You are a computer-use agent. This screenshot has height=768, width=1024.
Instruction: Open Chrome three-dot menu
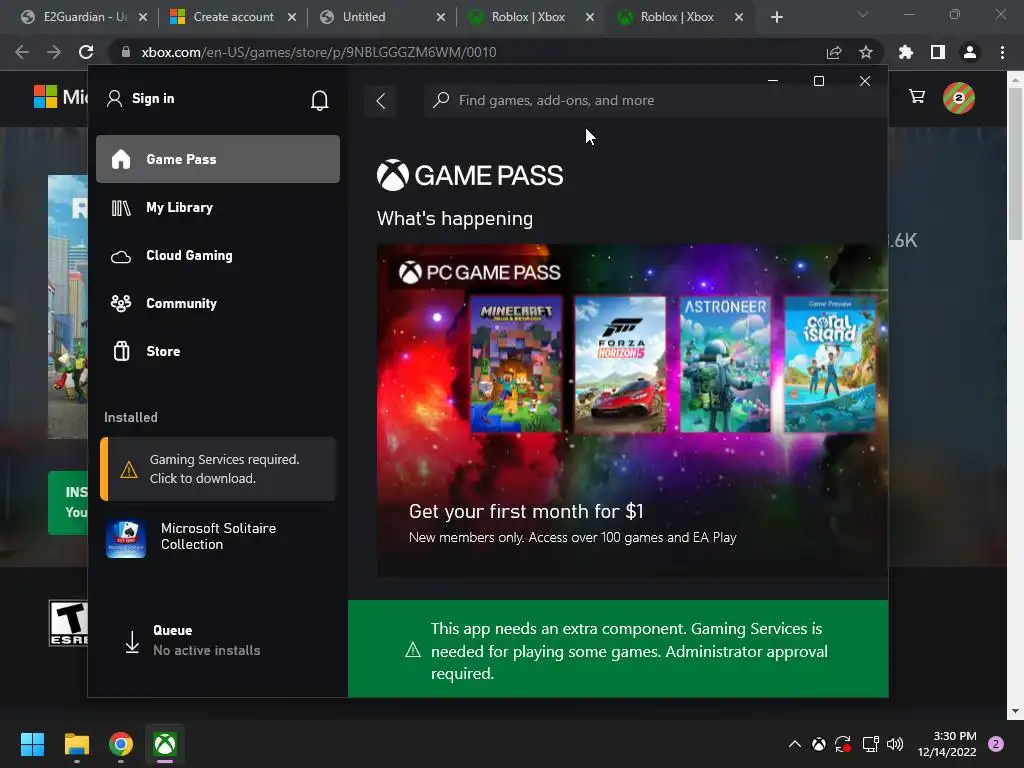pos(1002,52)
